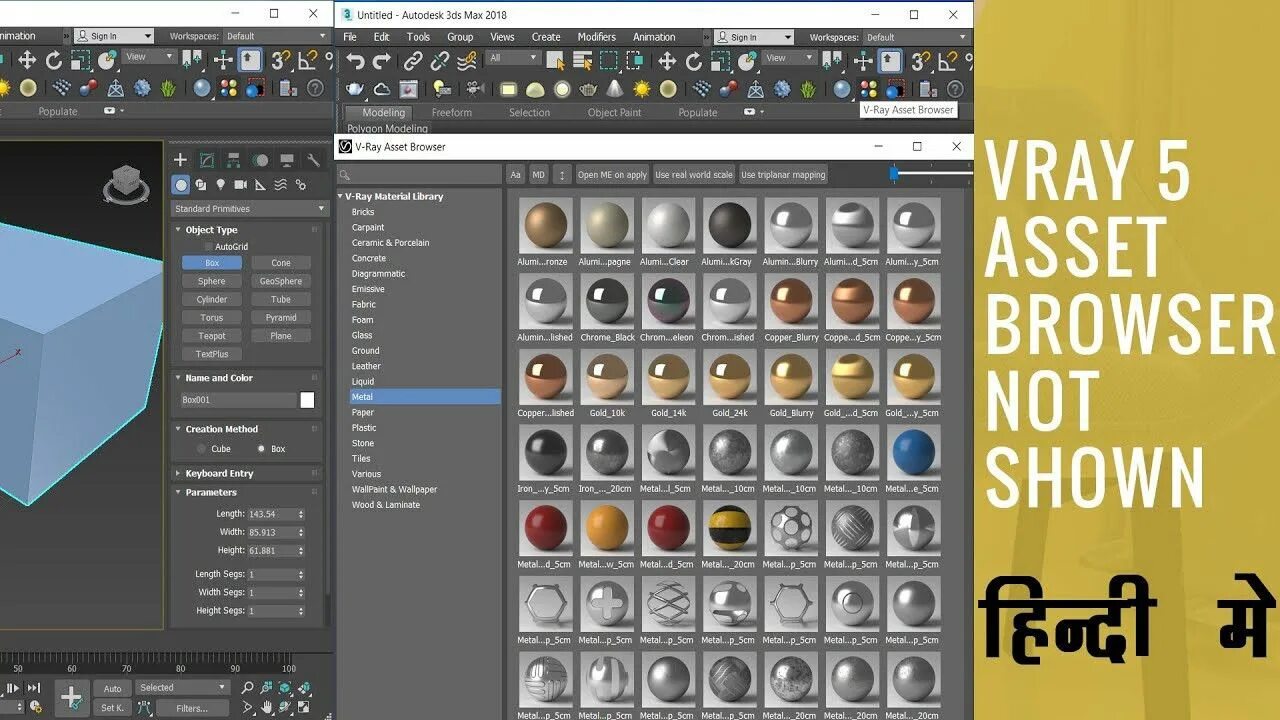1280x720 pixels.
Task: Select the Select and Link chain icon
Action: click(412, 61)
